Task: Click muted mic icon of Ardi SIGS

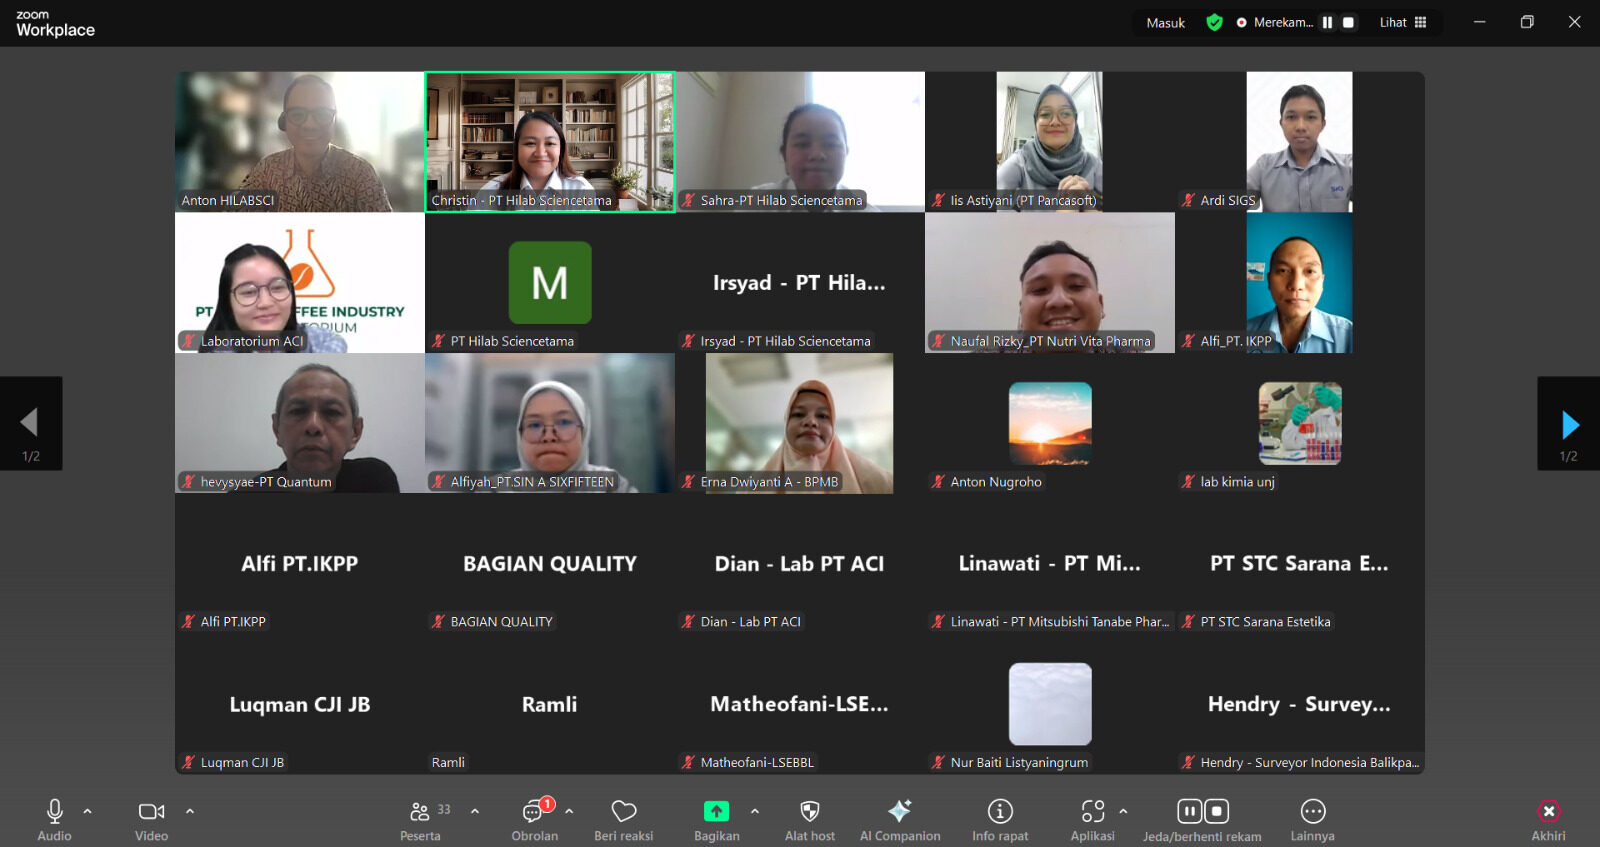Action: pos(1188,200)
